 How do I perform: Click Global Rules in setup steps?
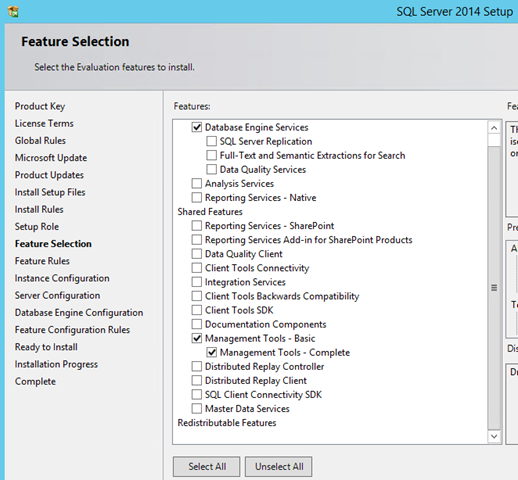click(x=40, y=141)
